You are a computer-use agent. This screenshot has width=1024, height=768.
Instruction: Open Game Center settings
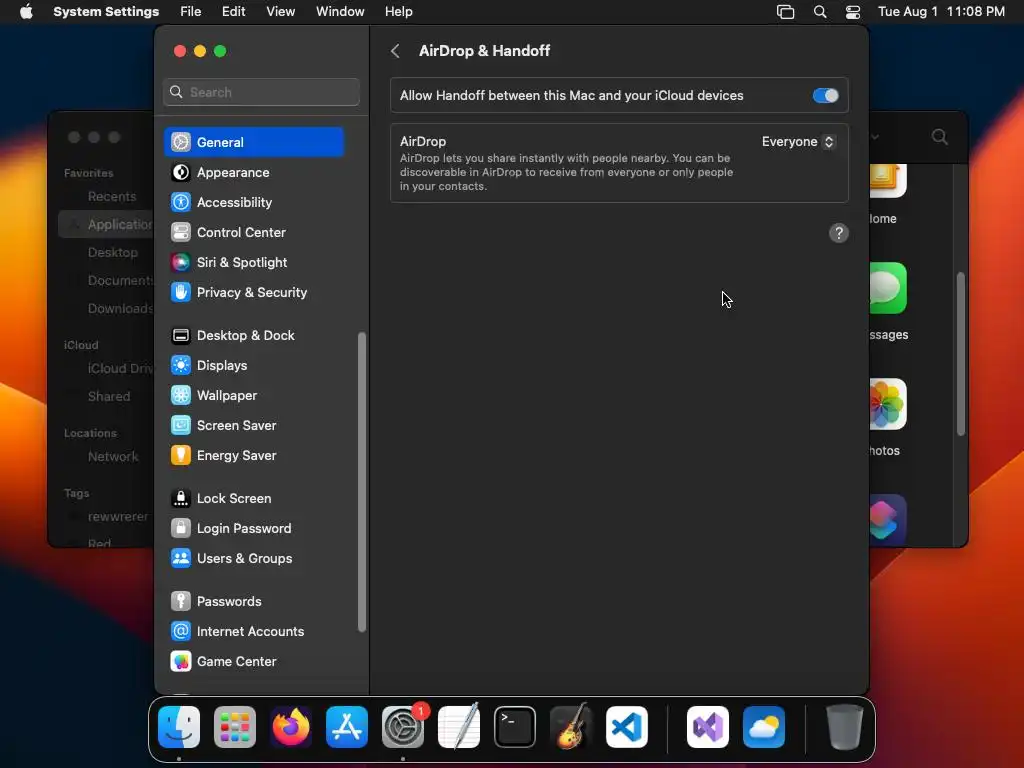coord(254,662)
